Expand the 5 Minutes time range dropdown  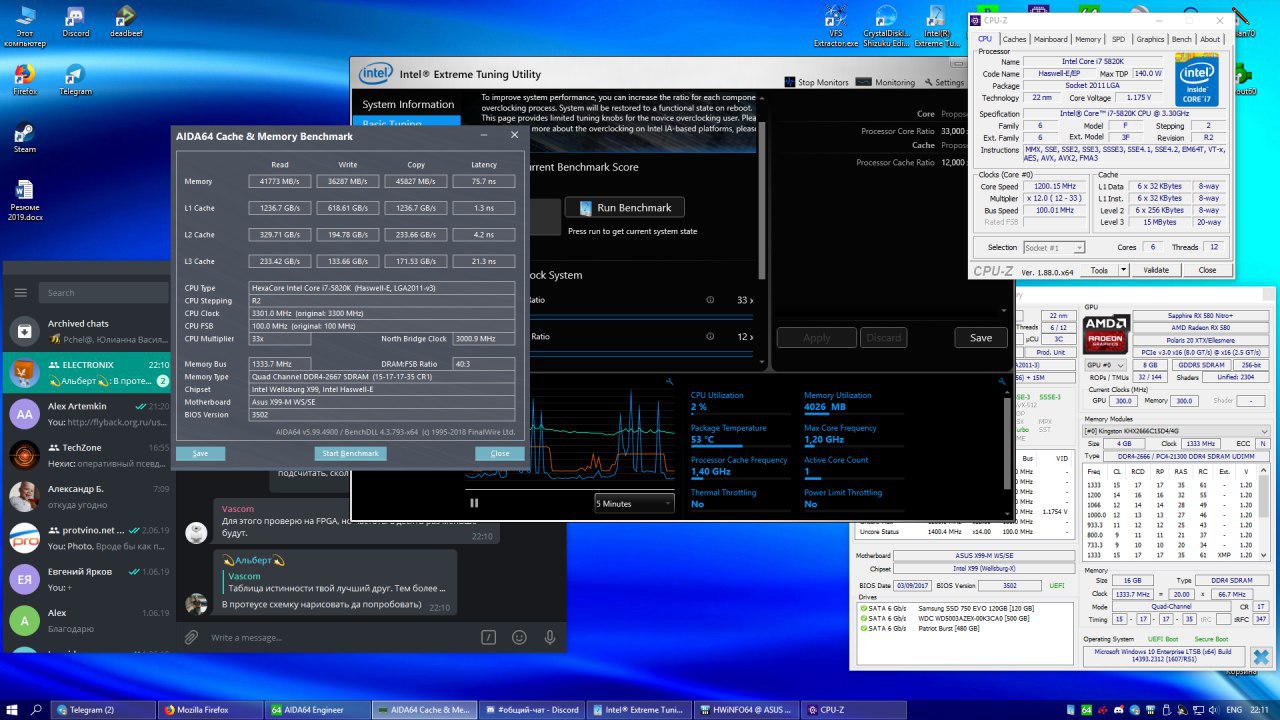coord(635,503)
